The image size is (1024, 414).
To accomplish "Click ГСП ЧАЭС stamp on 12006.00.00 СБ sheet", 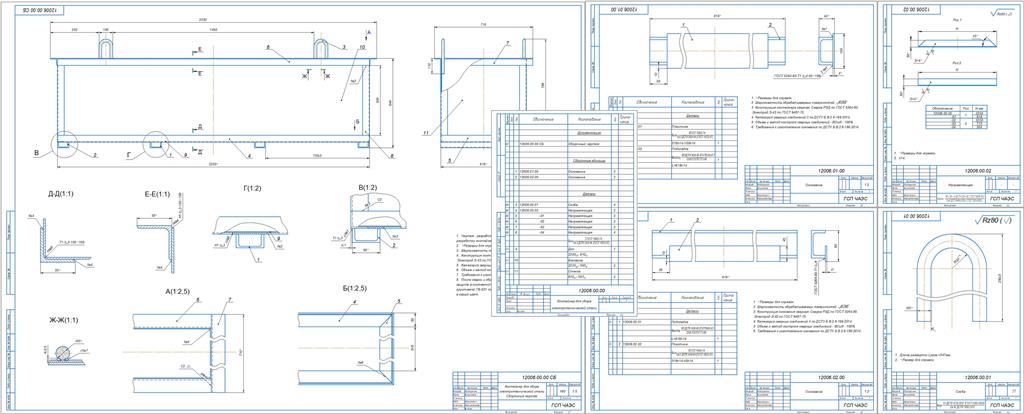I will (x=561, y=405).
